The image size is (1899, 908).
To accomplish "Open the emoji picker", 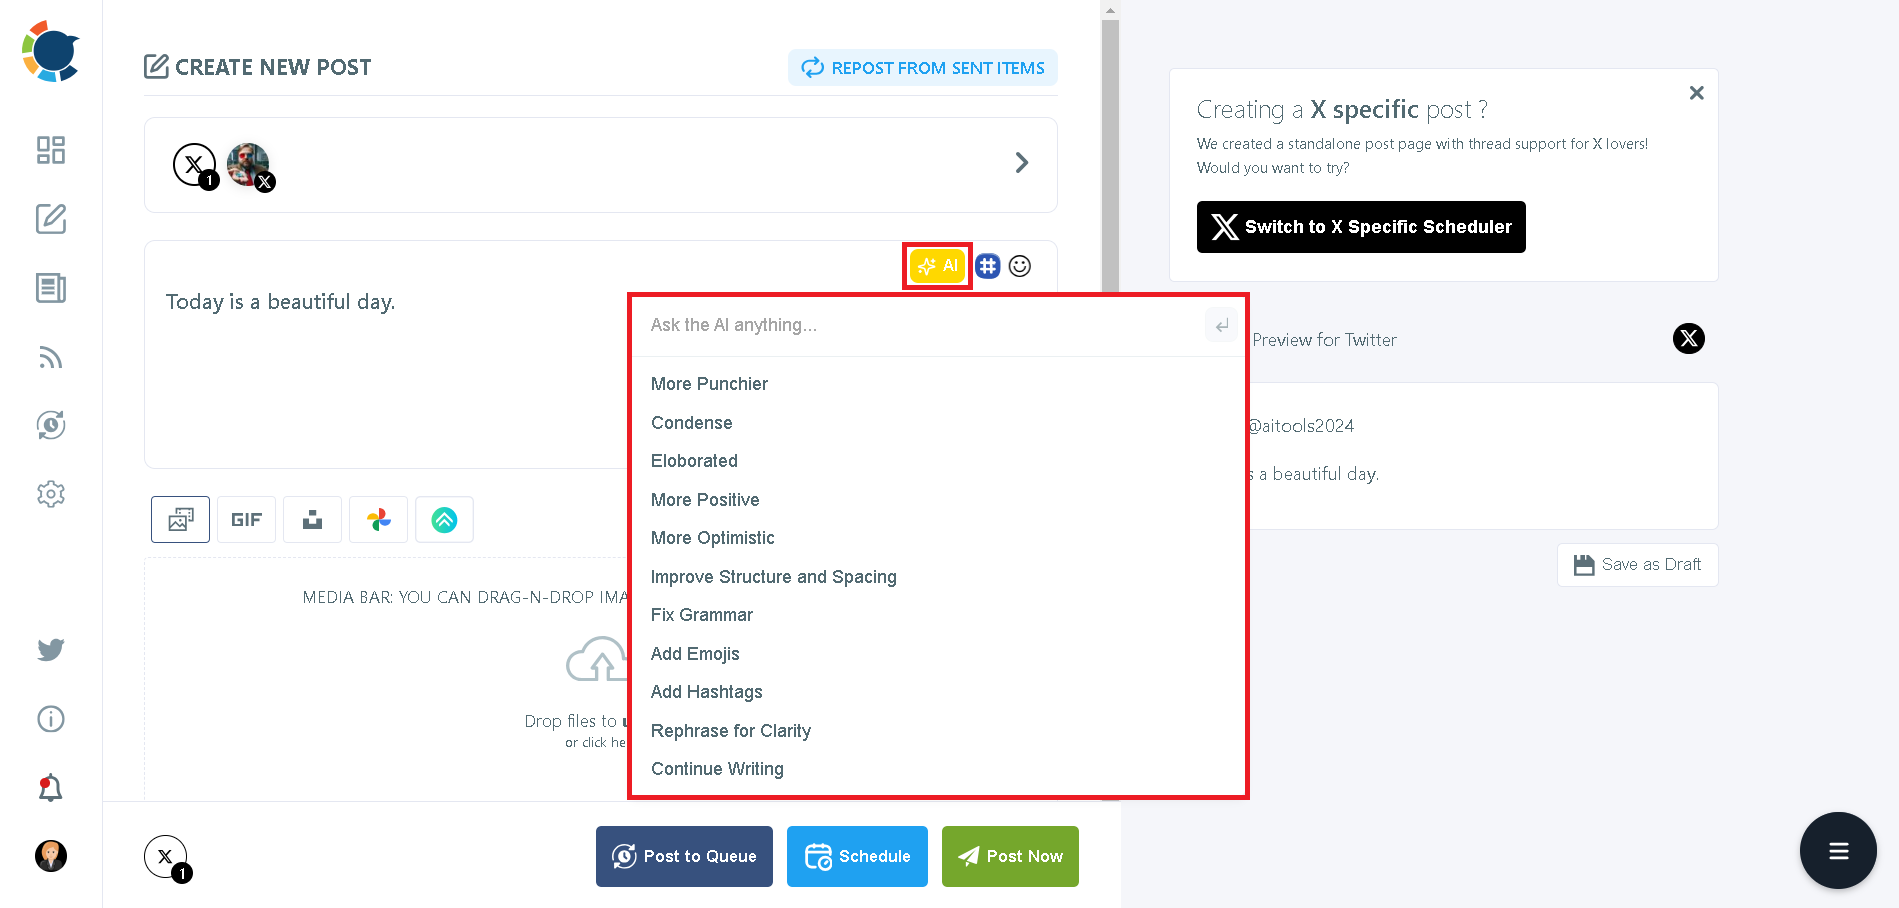I will (1019, 265).
